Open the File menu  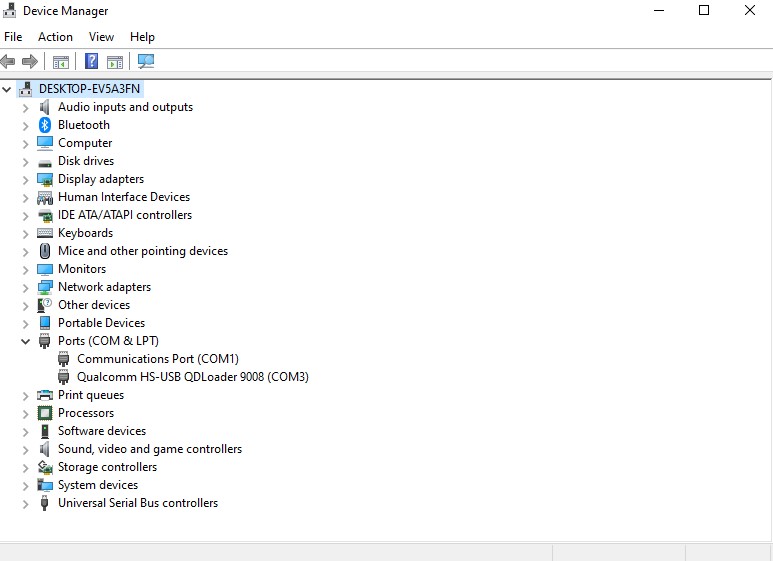pos(13,37)
